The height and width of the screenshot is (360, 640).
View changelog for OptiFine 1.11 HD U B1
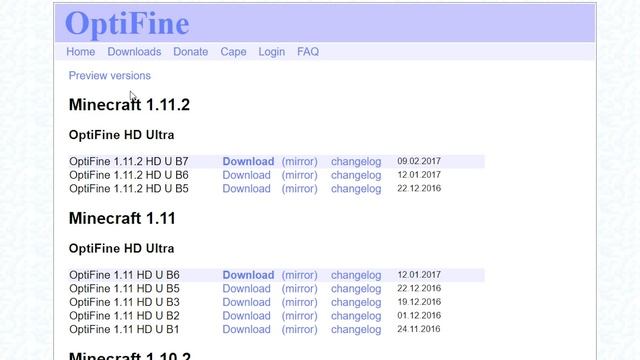356,329
